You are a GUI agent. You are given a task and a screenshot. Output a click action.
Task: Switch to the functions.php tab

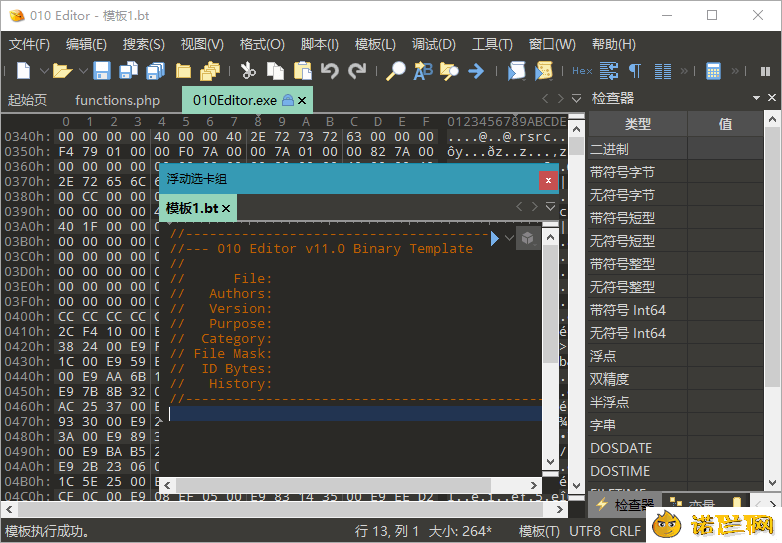coord(117,100)
